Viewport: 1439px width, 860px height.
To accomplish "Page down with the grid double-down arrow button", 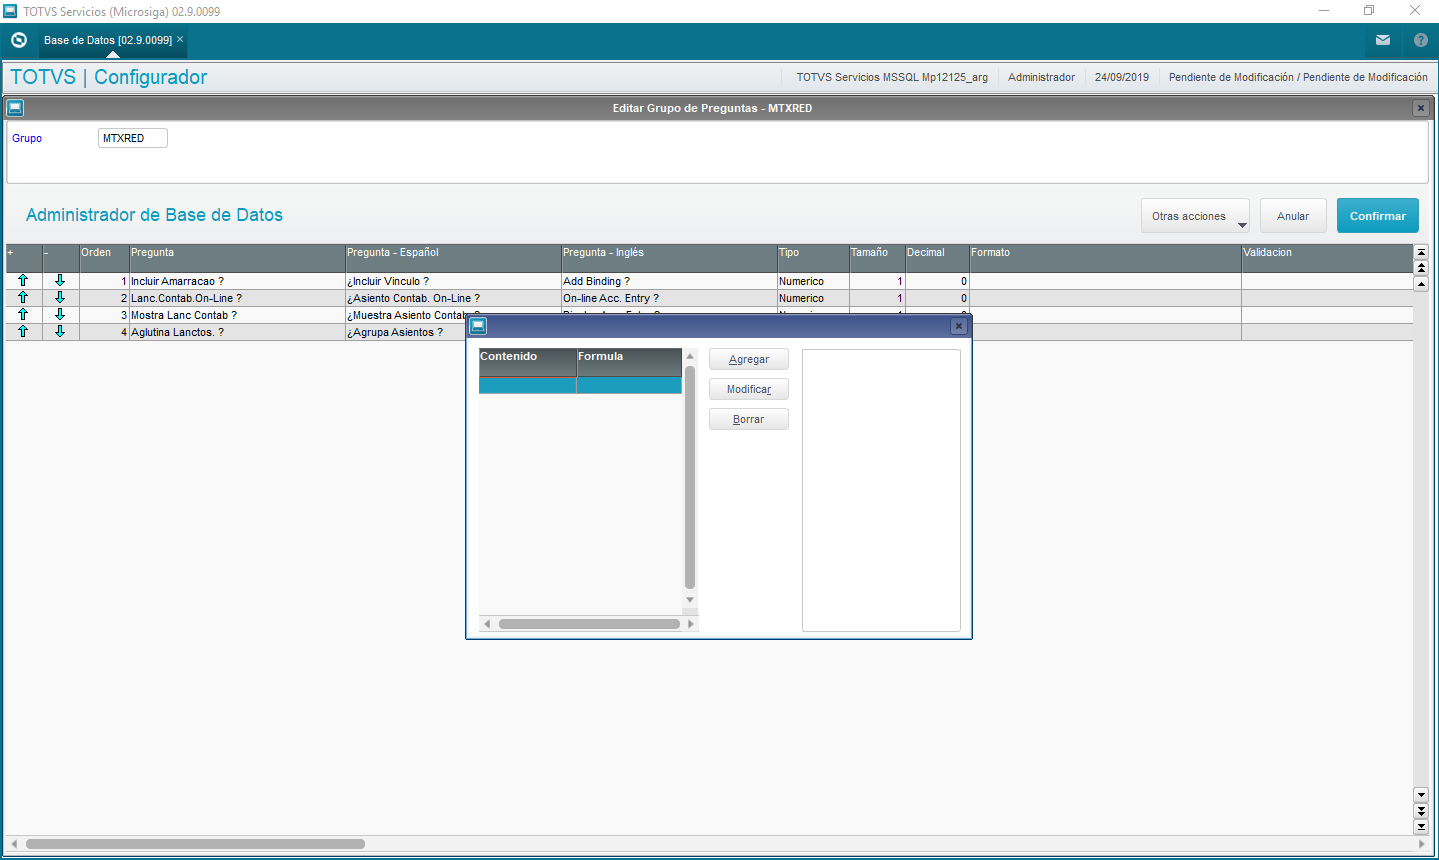I will [x=1421, y=811].
